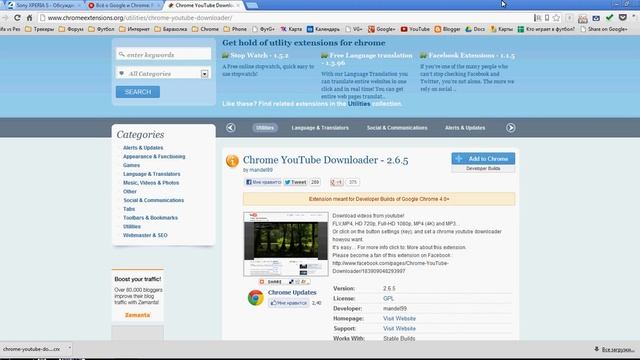Click the Pocket shield extension icon
The width and height of the screenshot is (640, 360).
click(623, 18)
